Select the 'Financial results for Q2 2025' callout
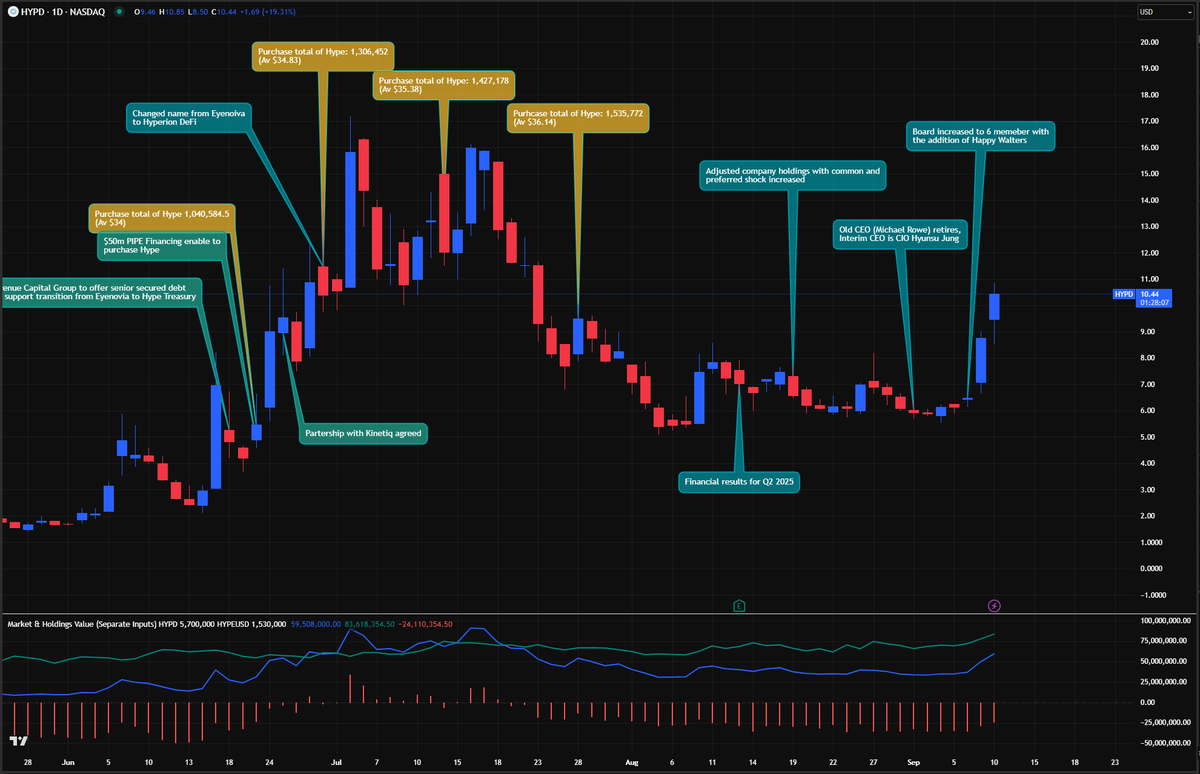 click(x=738, y=482)
